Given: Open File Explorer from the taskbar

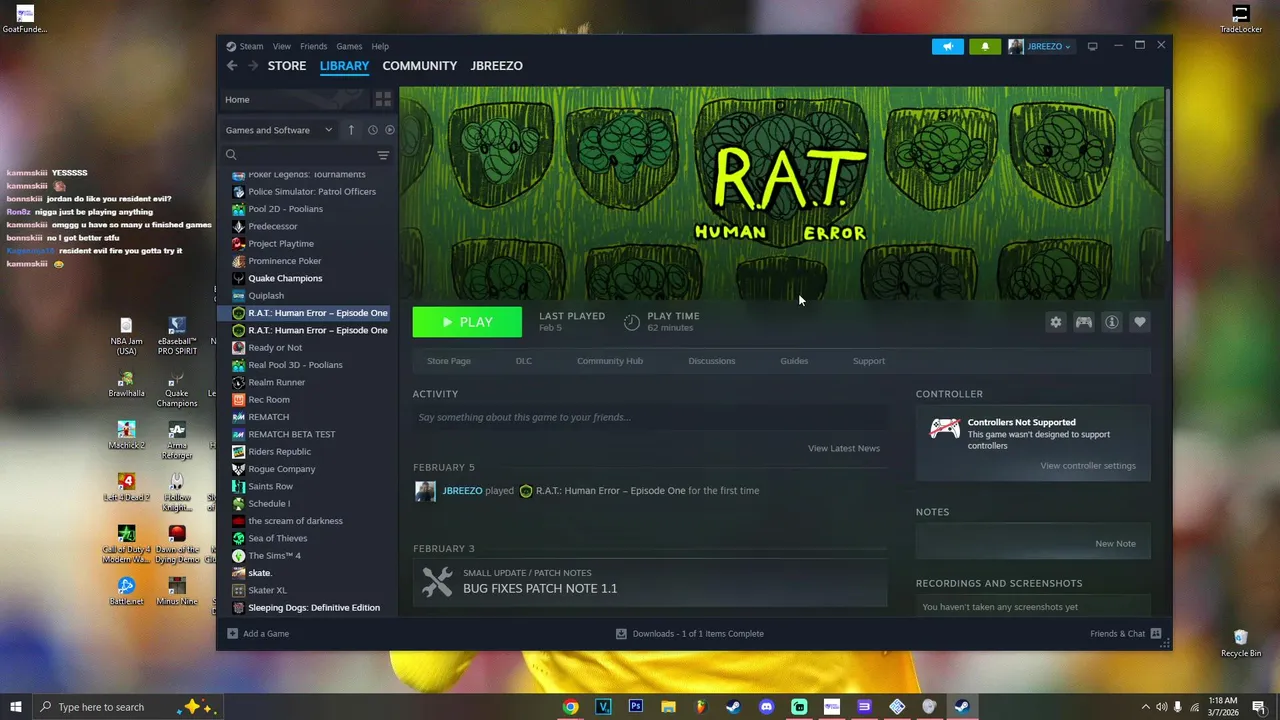Looking at the screenshot, I should point(668,707).
